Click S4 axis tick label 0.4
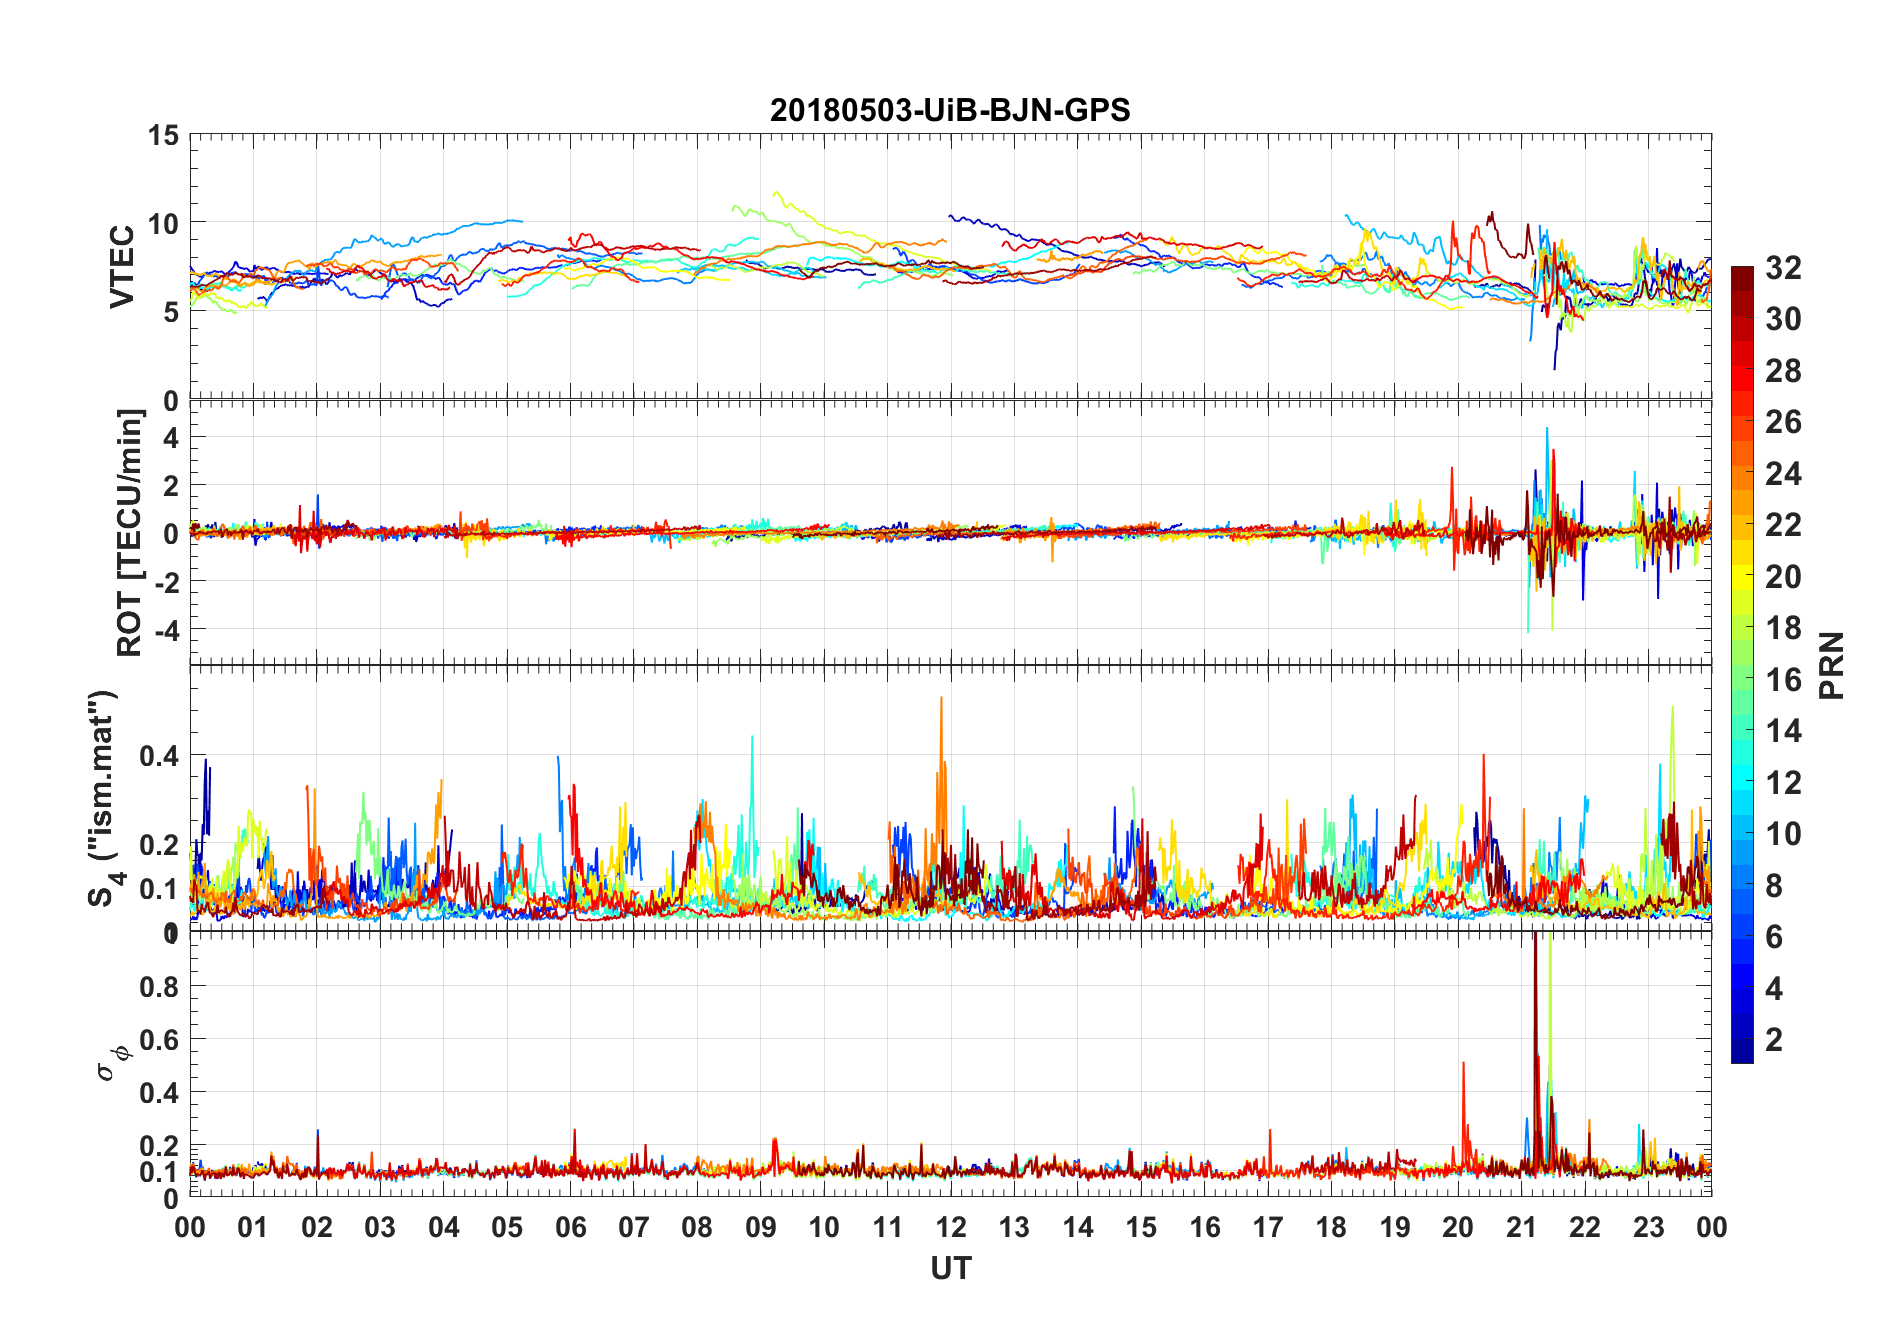1902x1330 pixels. (160, 756)
